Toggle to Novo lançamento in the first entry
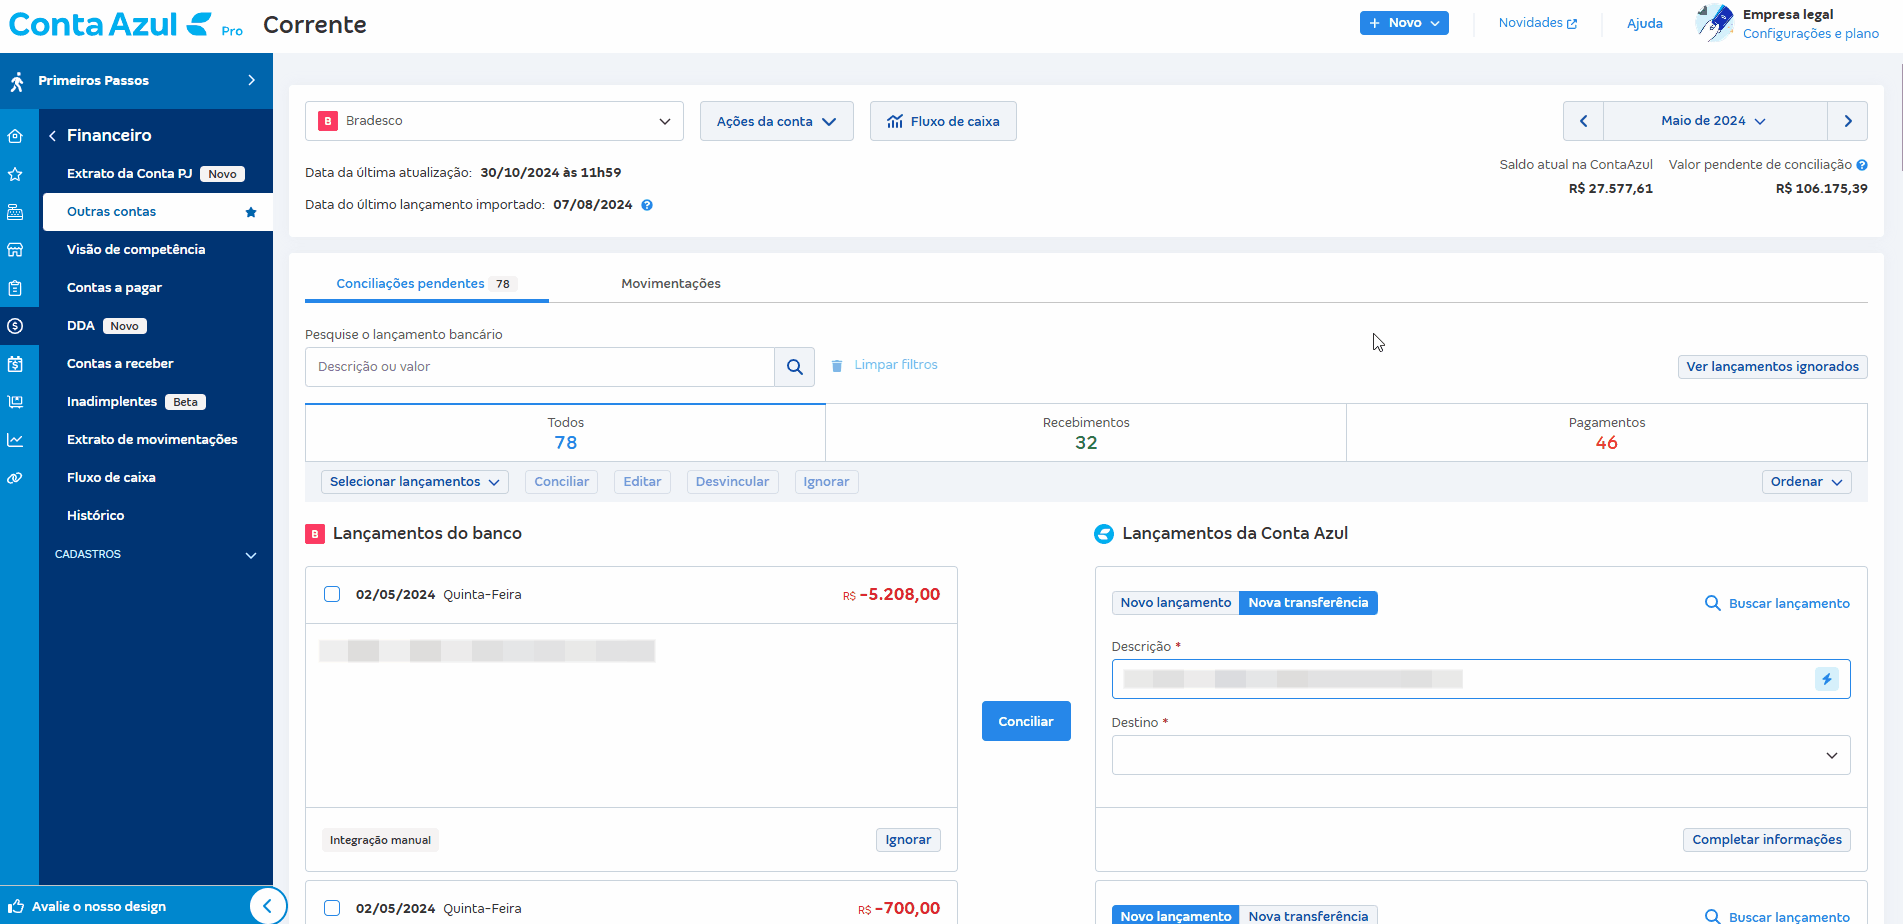 [1175, 603]
